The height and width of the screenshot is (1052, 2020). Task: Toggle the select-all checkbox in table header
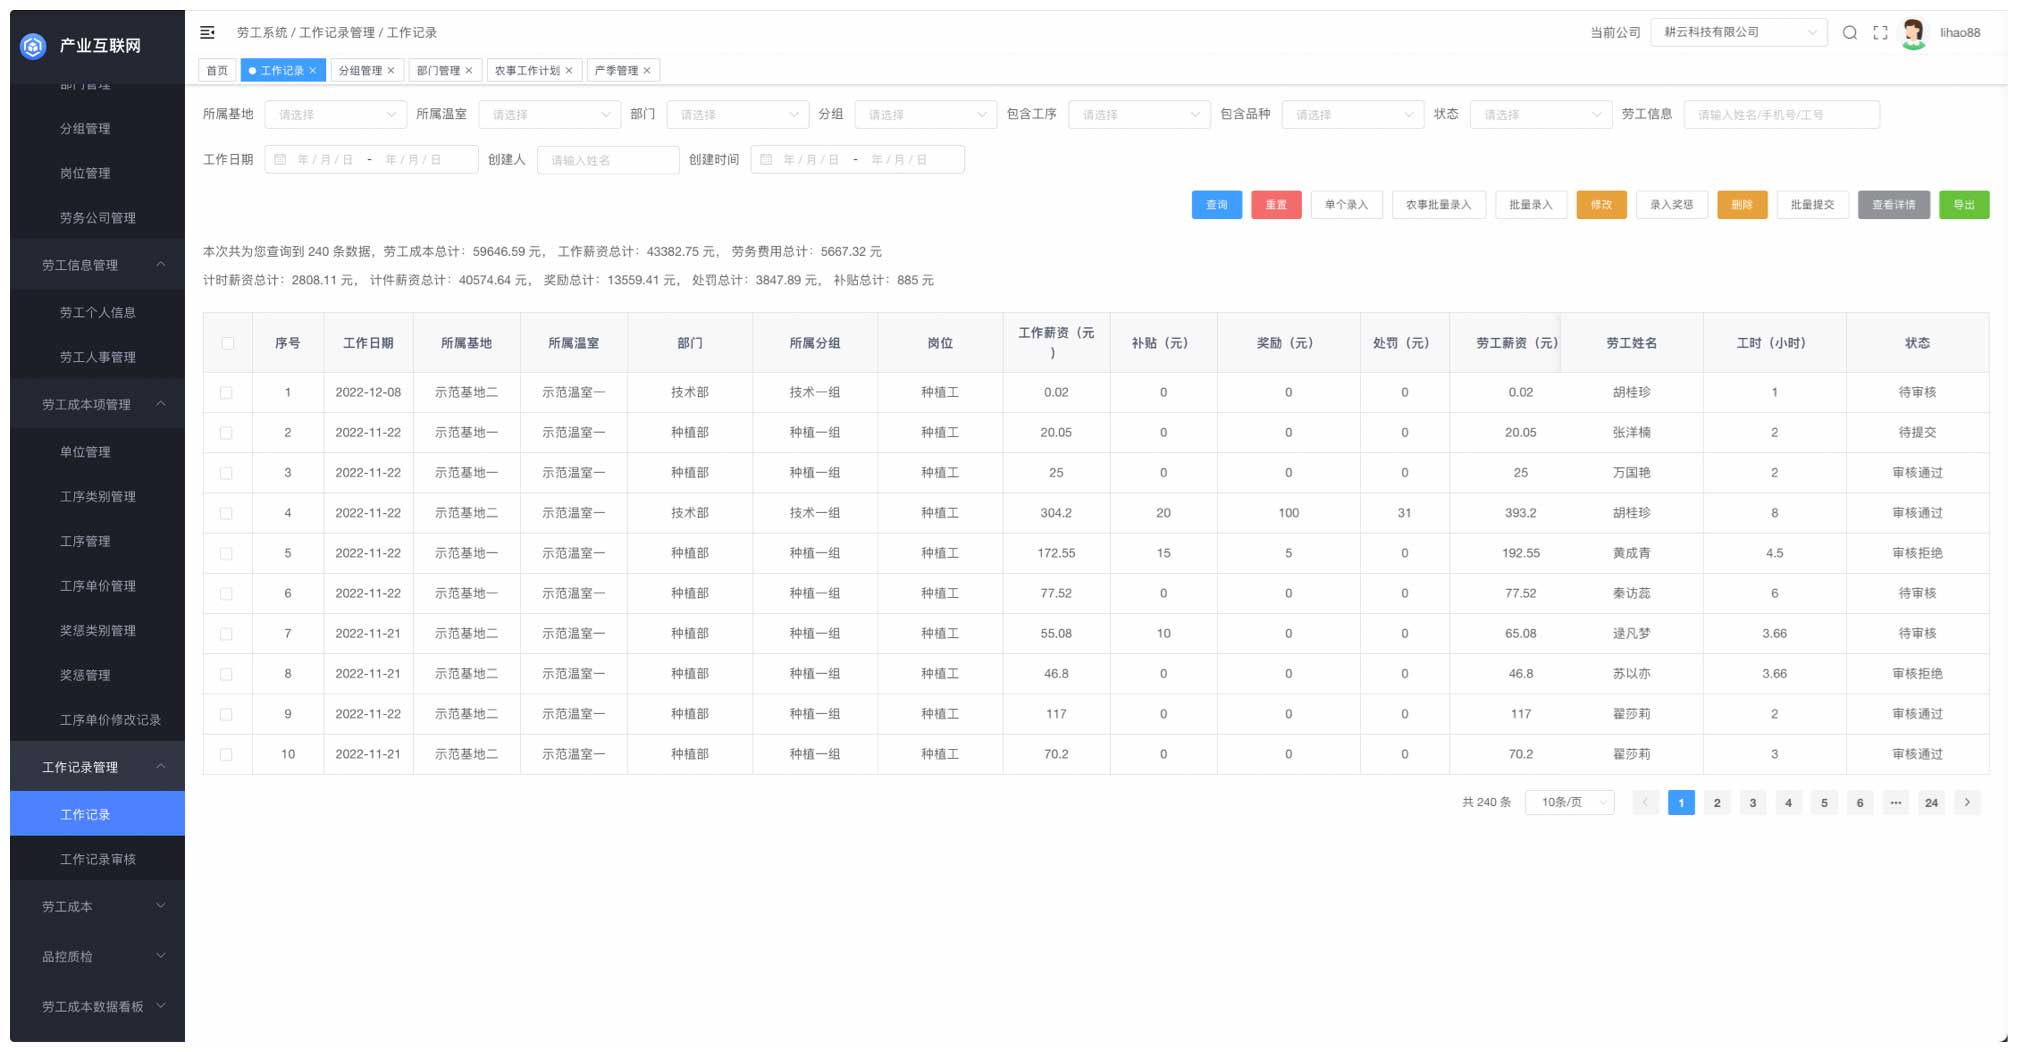228,343
